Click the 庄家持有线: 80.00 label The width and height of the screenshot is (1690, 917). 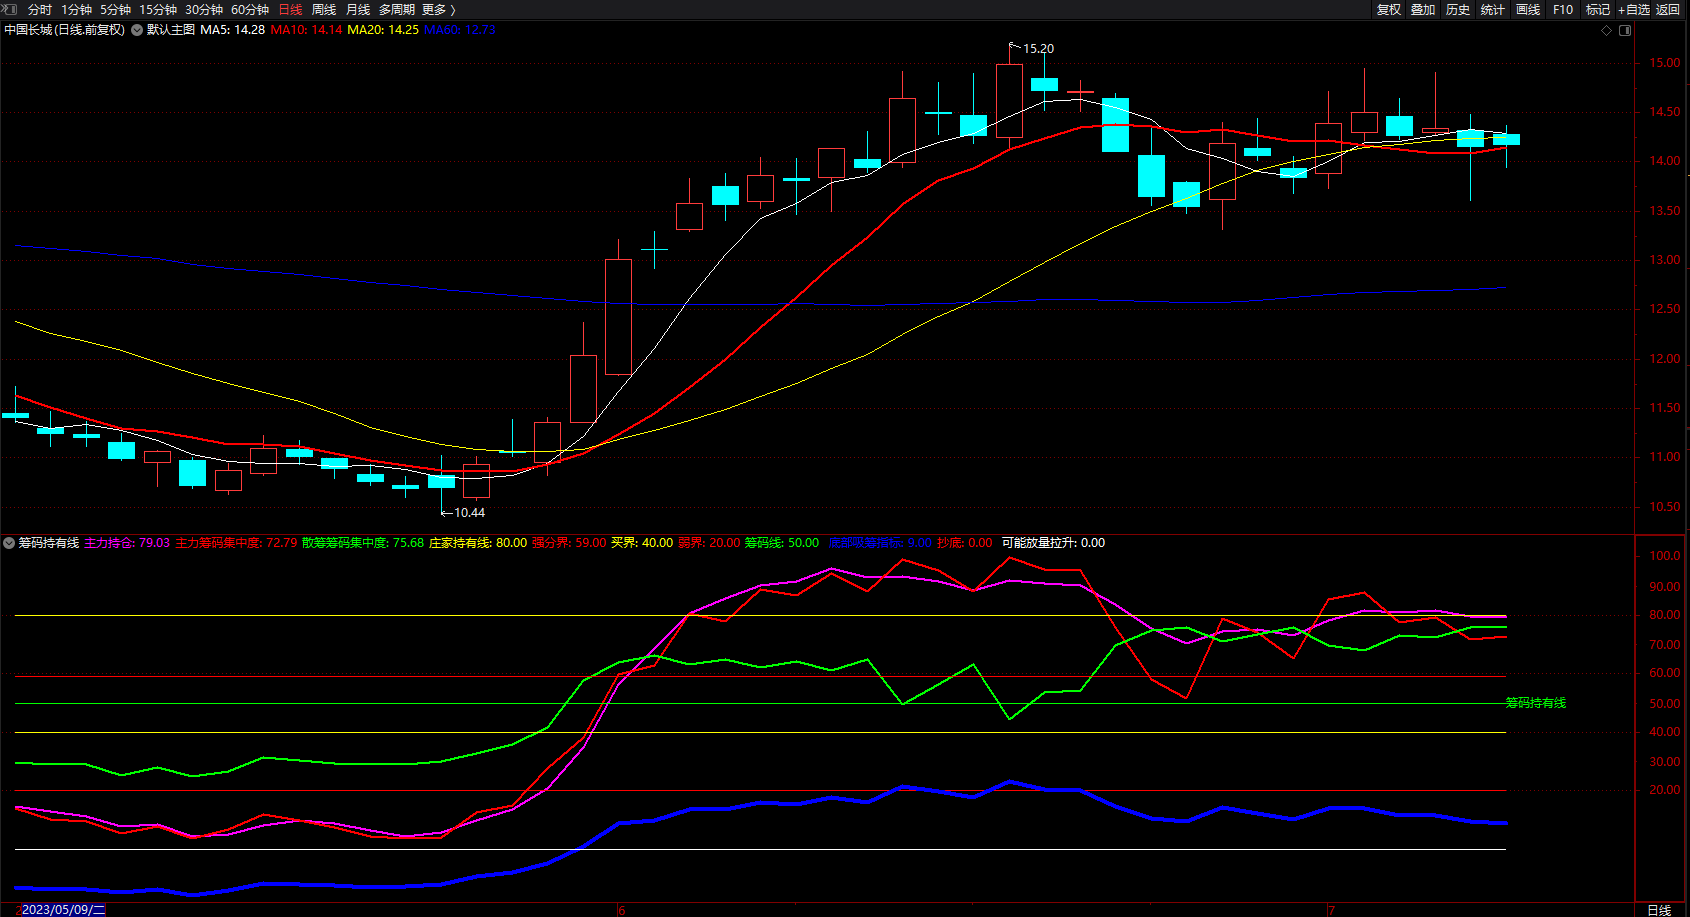478,543
